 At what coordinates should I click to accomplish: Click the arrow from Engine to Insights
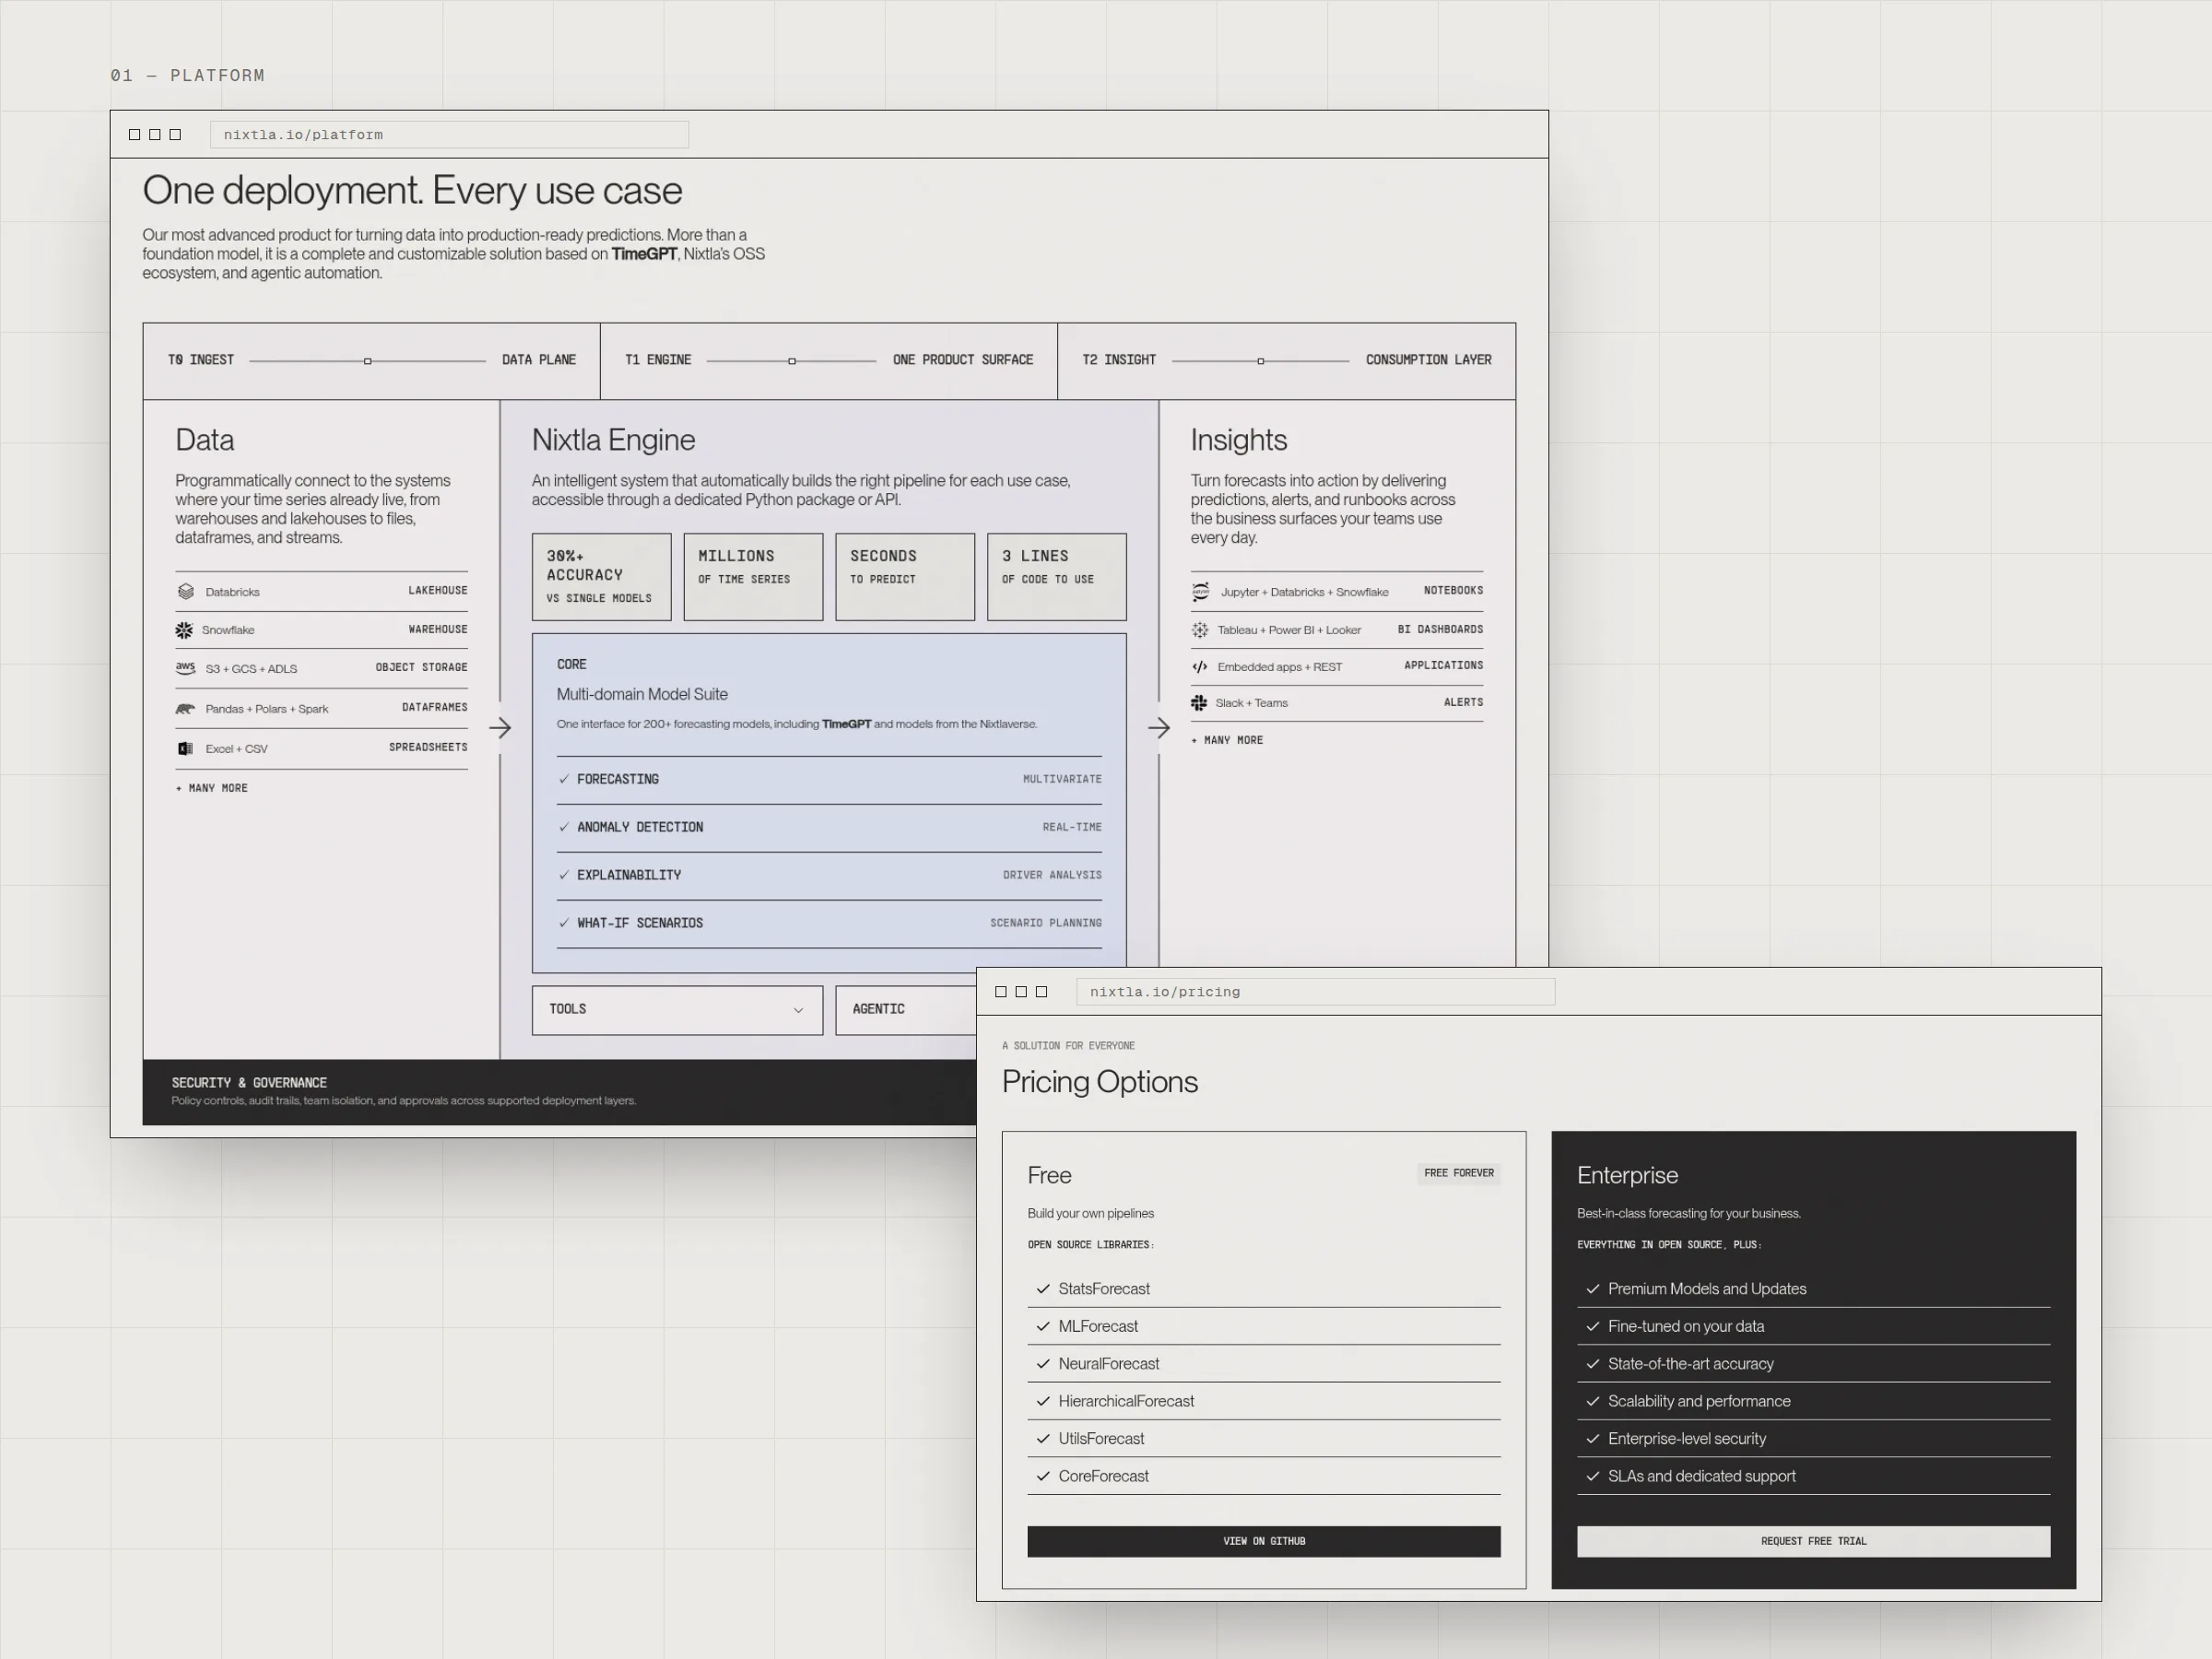1159,728
